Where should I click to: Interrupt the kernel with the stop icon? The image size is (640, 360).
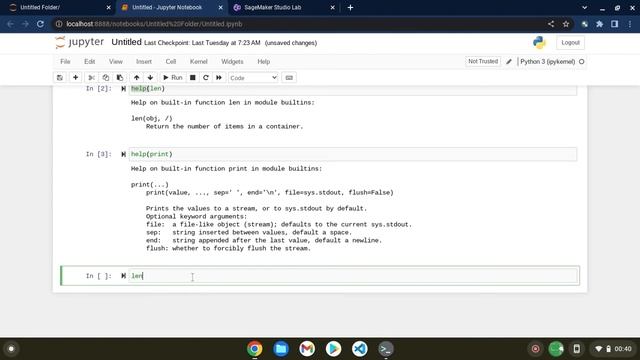coord(193,78)
